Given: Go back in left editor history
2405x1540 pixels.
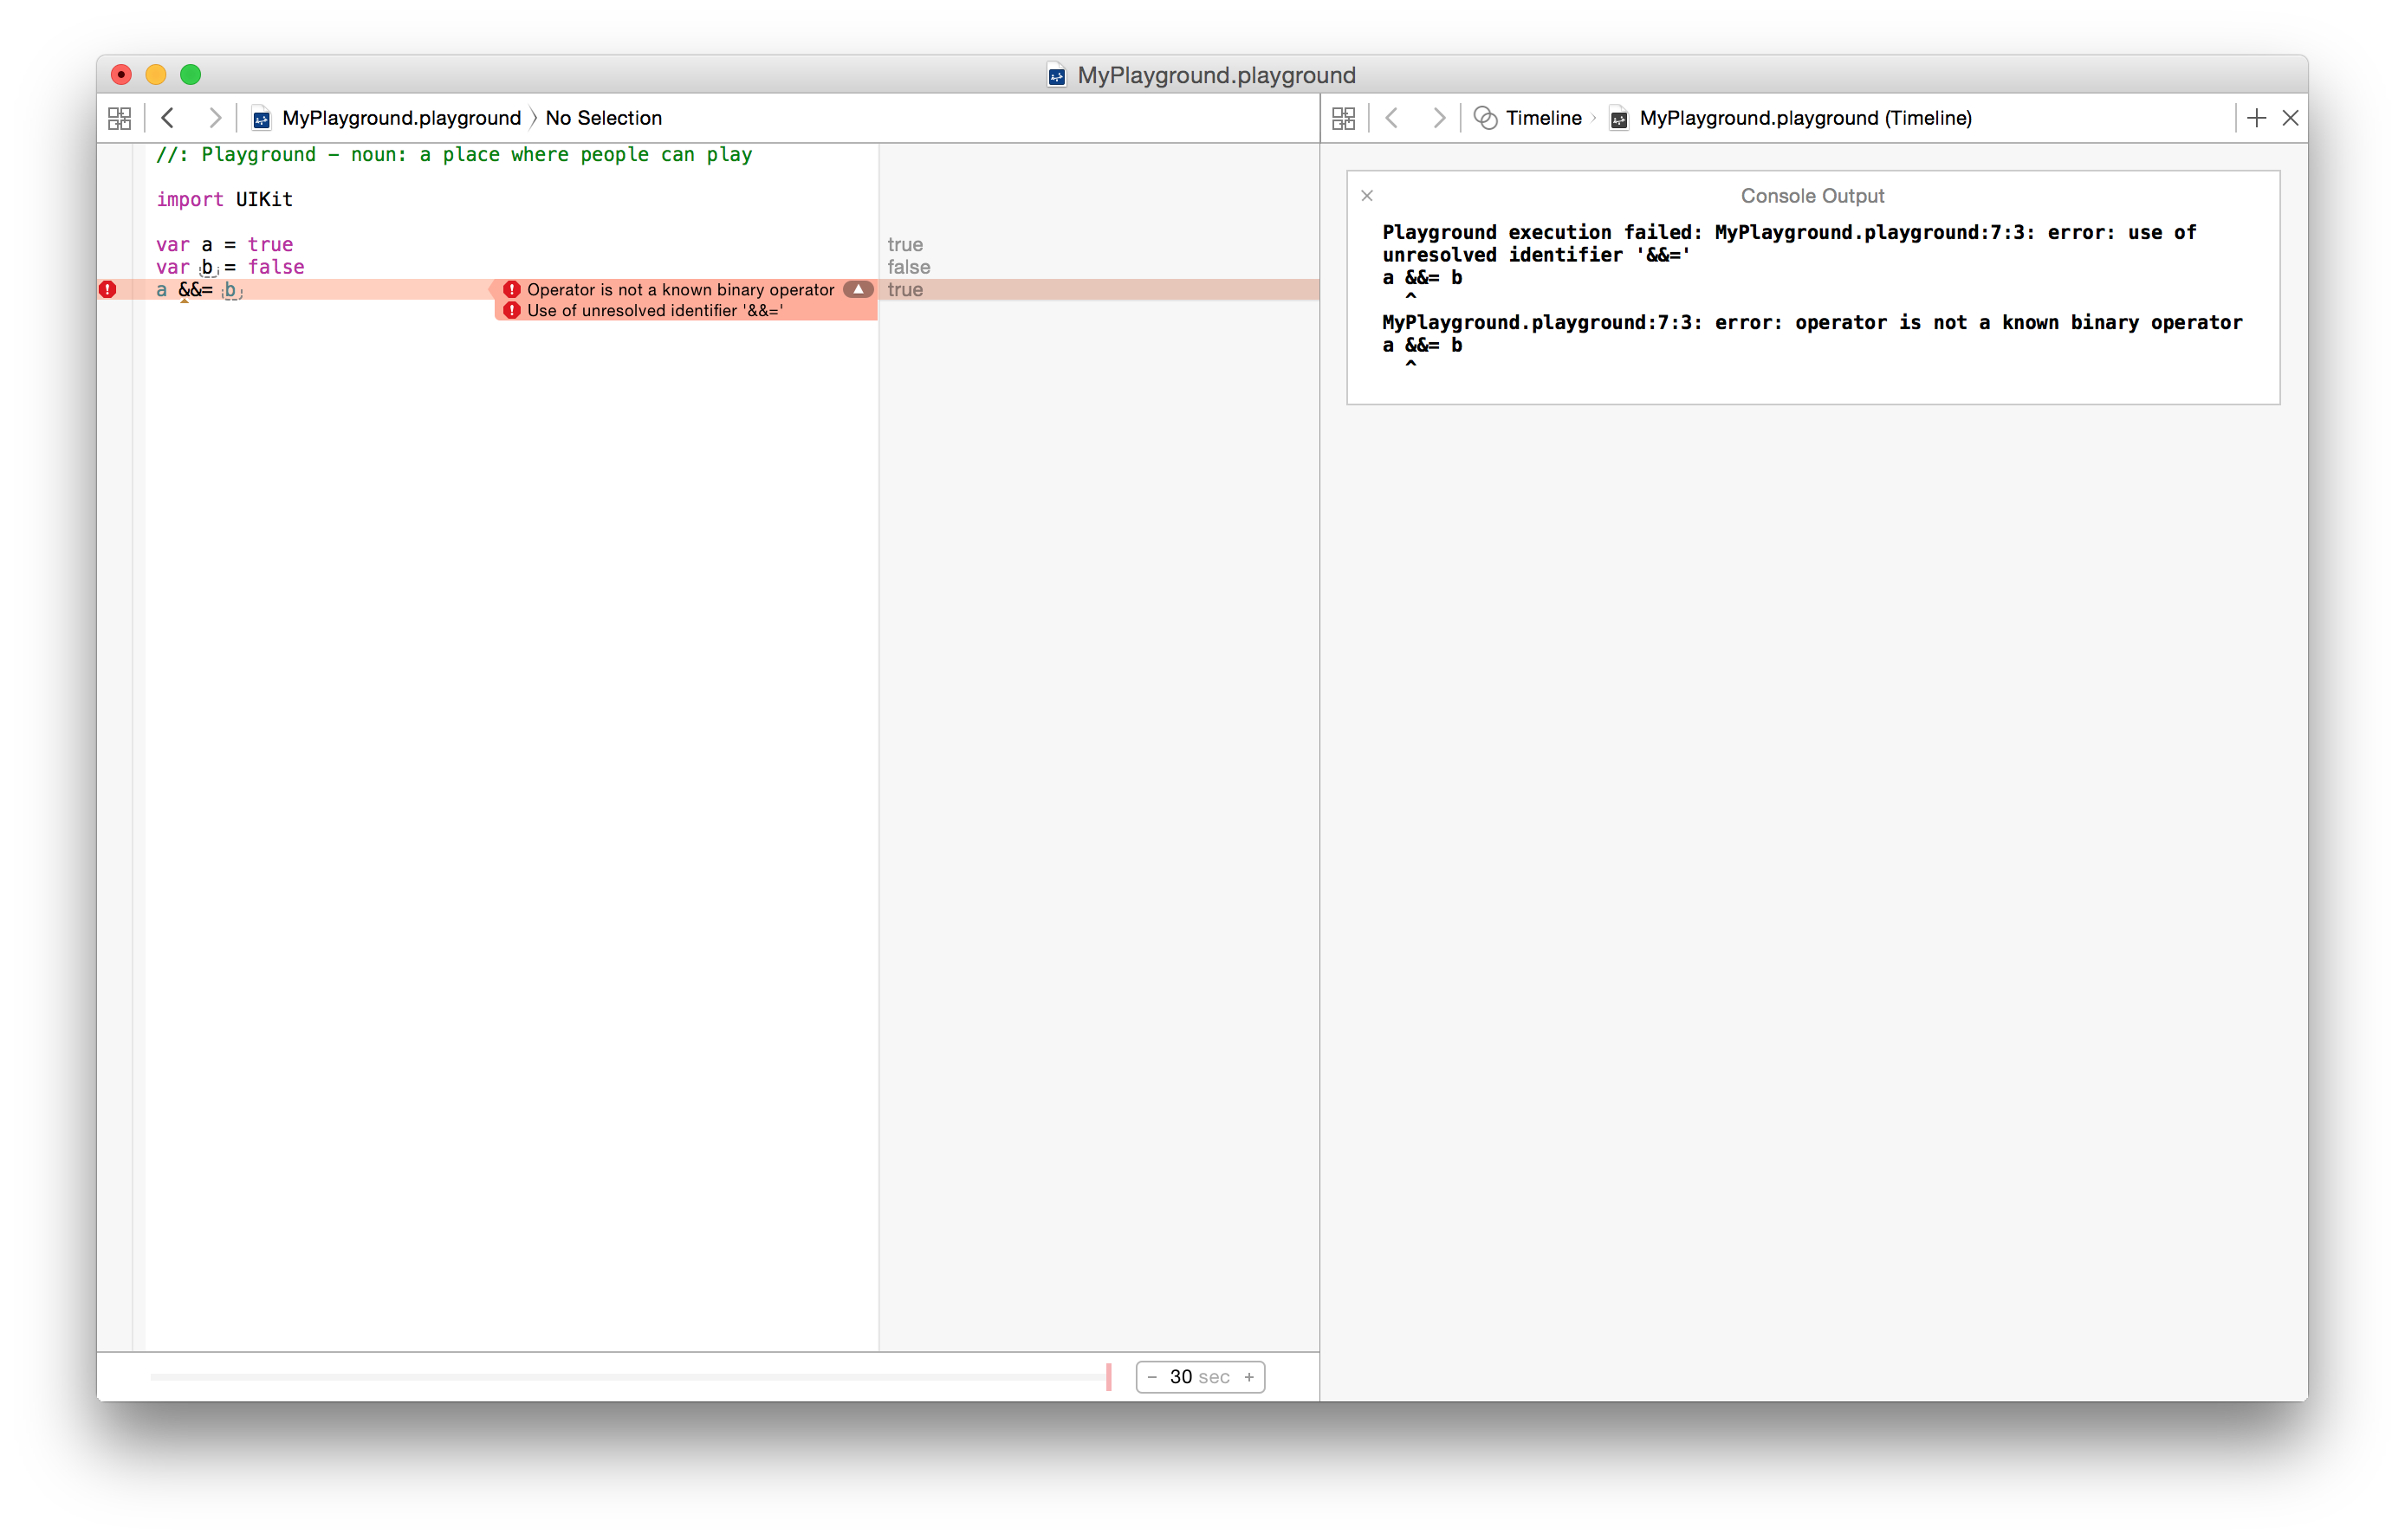Looking at the screenshot, I should pos(168,118).
